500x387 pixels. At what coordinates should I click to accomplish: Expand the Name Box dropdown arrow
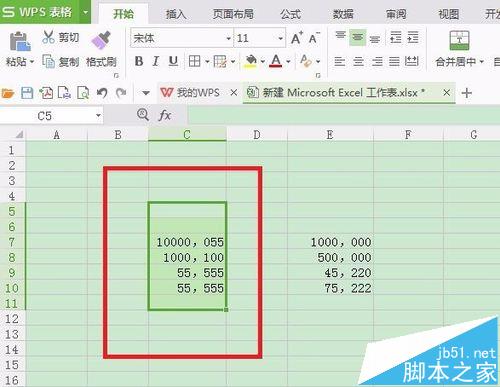click(98, 116)
